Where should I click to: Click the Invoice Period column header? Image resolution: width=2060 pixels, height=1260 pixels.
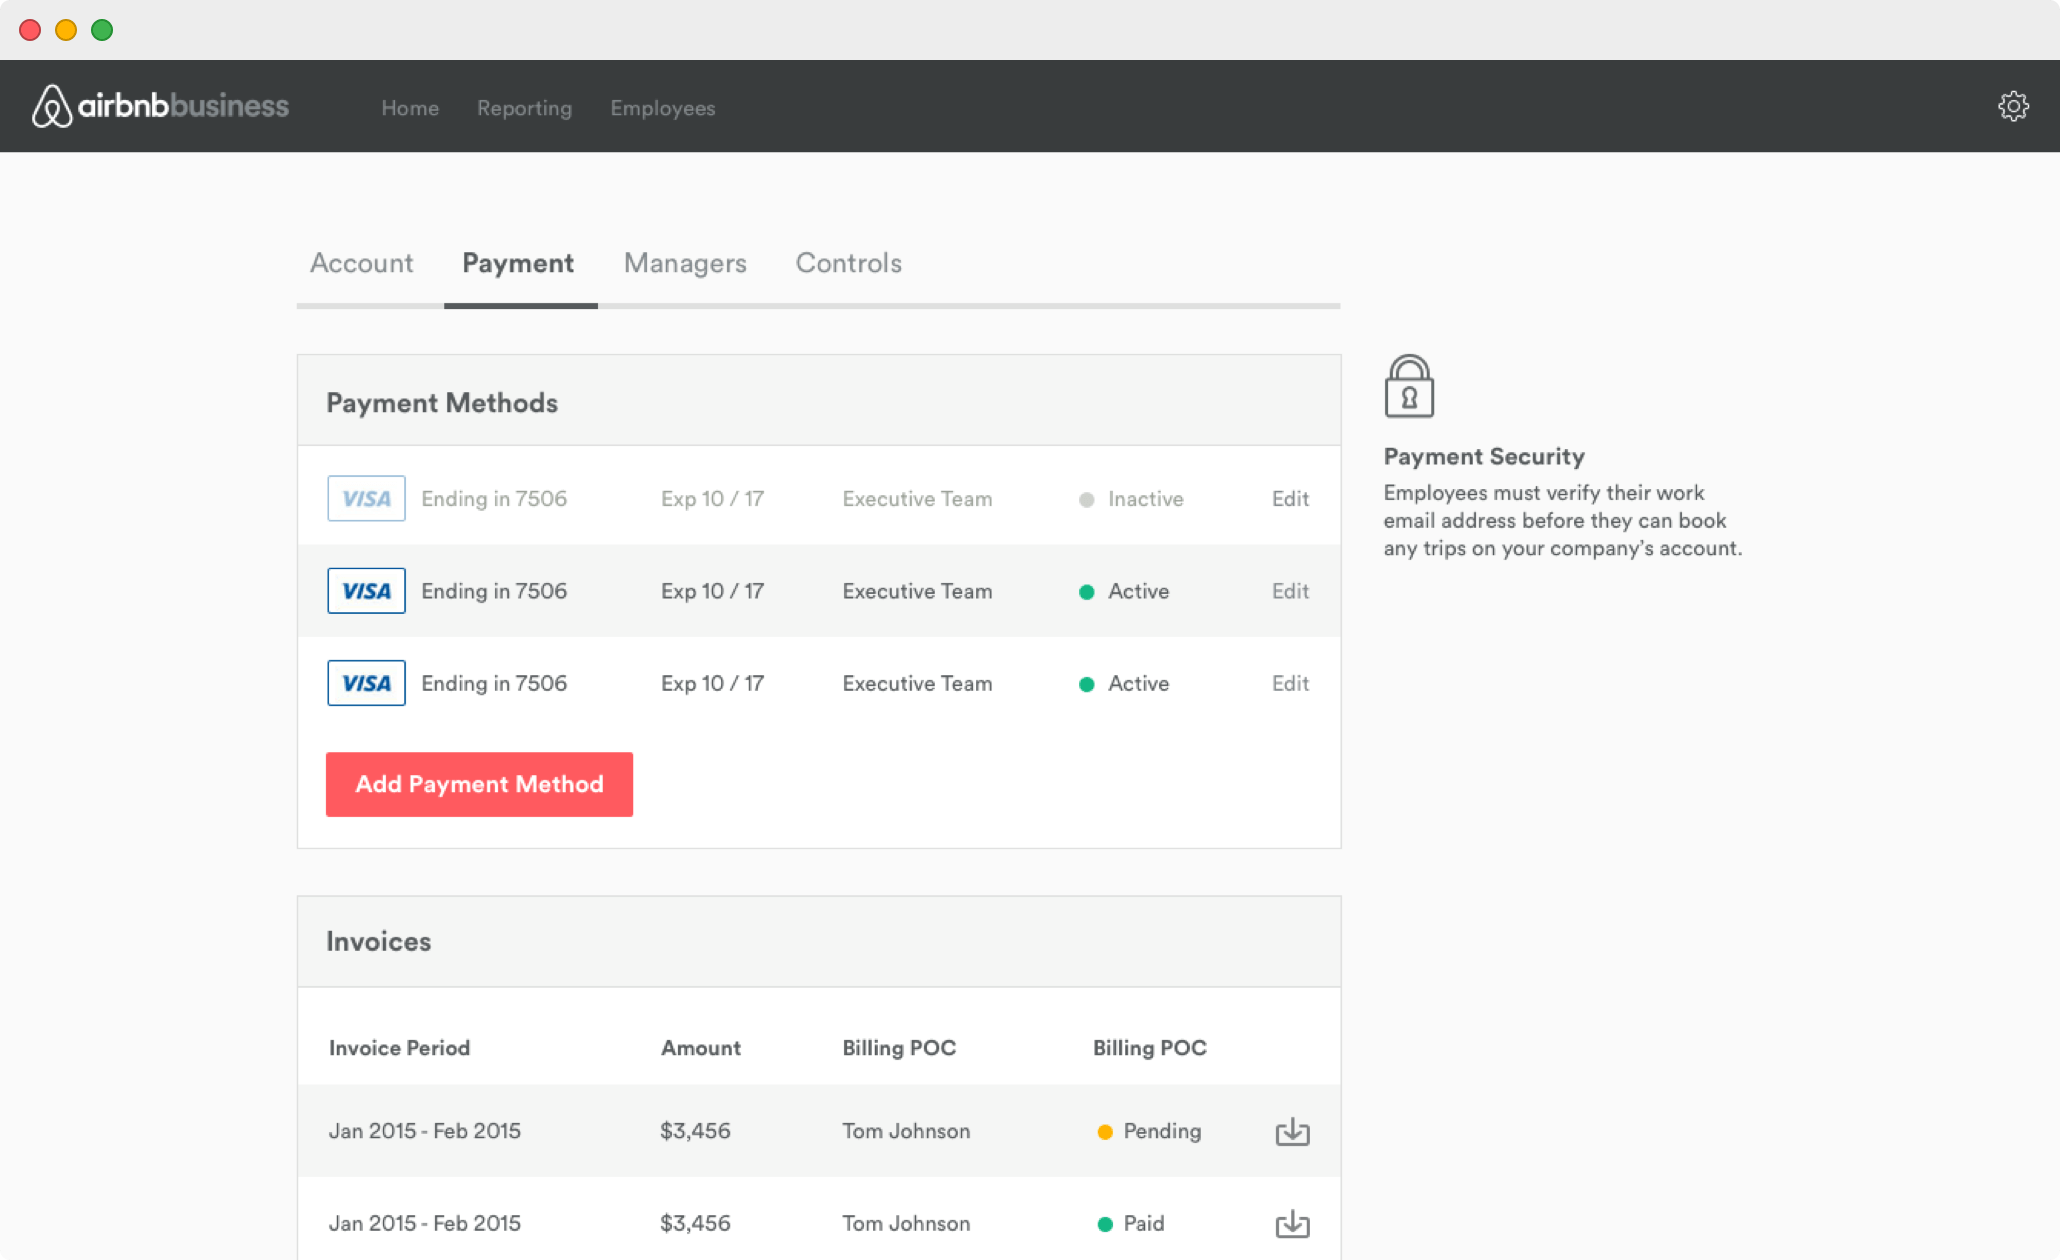(x=399, y=1047)
